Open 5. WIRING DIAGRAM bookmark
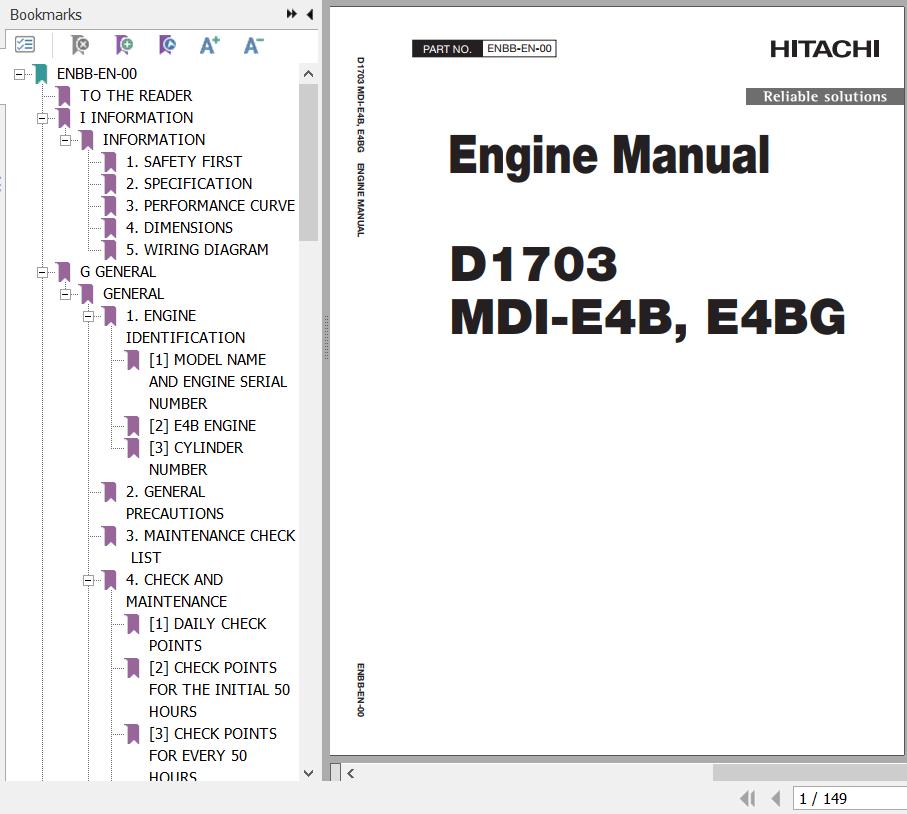The image size is (907, 814). 197,249
